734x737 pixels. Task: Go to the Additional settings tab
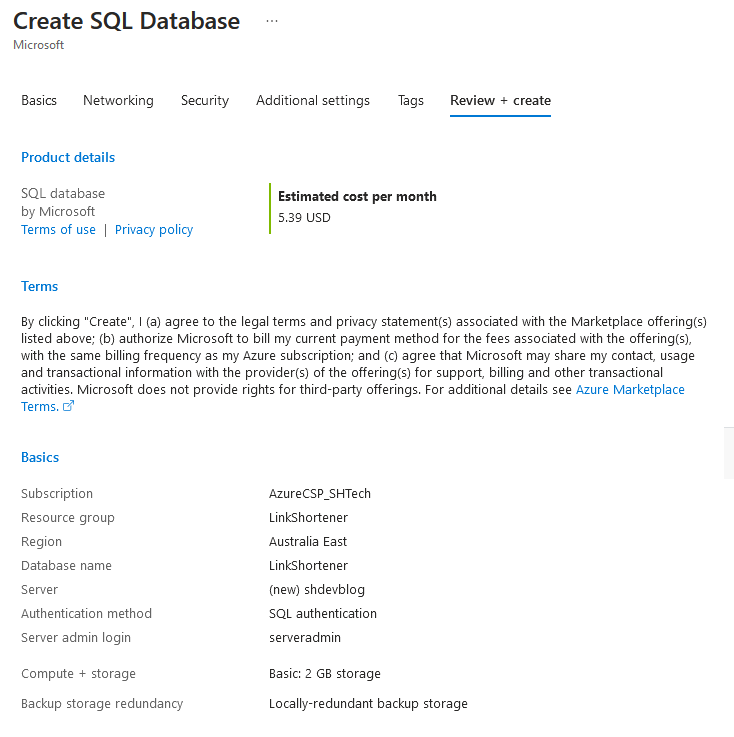click(x=313, y=100)
